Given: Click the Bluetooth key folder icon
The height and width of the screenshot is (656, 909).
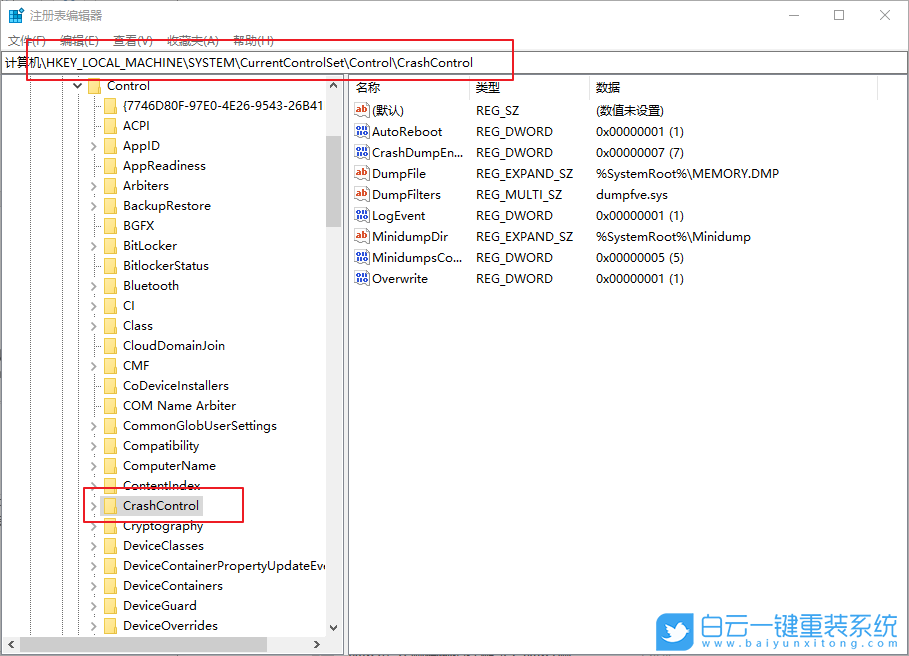Looking at the screenshot, I should click(x=110, y=285).
